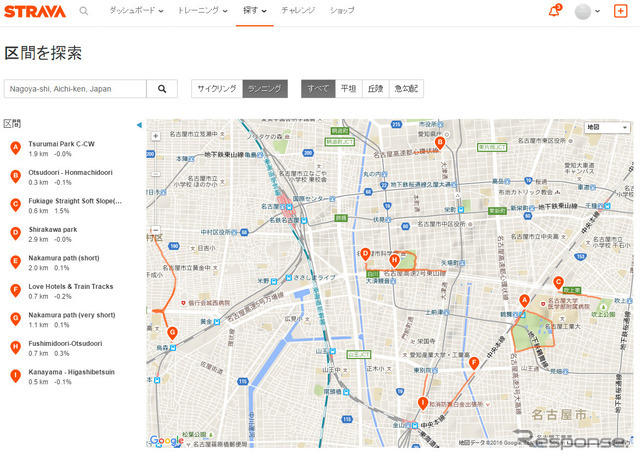Select サイクリング activity type
Viewport: 640px width, 461px height.
pyautogui.click(x=217, y=89)
